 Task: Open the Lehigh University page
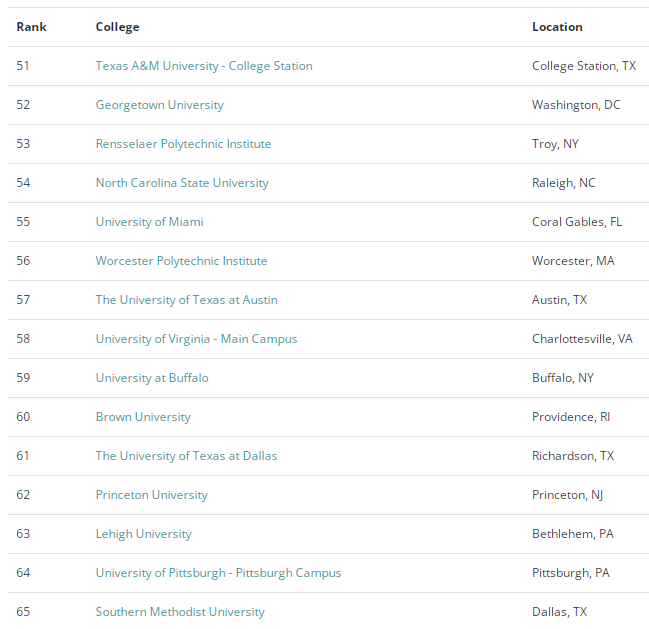[143, 534]
